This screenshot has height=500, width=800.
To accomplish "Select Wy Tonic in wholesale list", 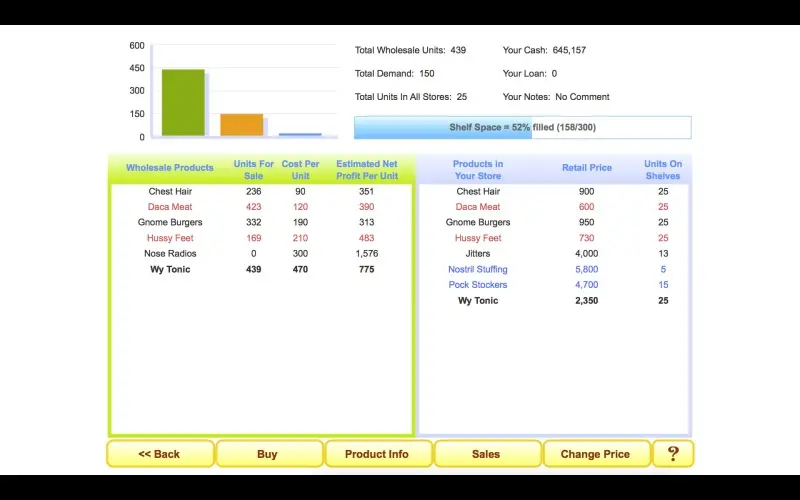I will click(170, 269).
